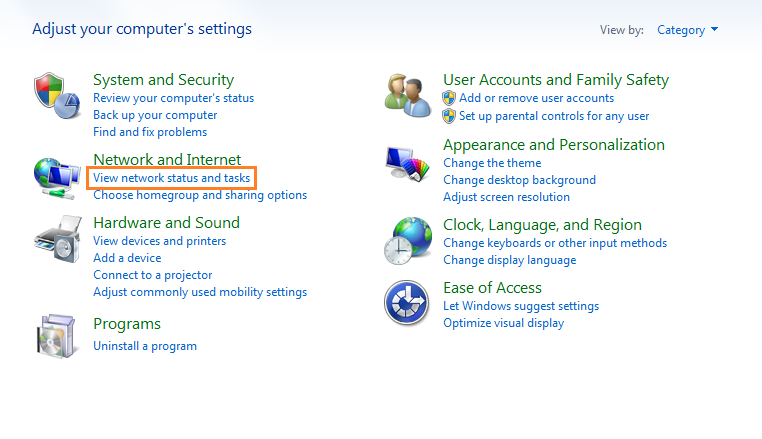Click Uninstall a program
This screenshot has height=439, width=762.
[x=145, y=346]
